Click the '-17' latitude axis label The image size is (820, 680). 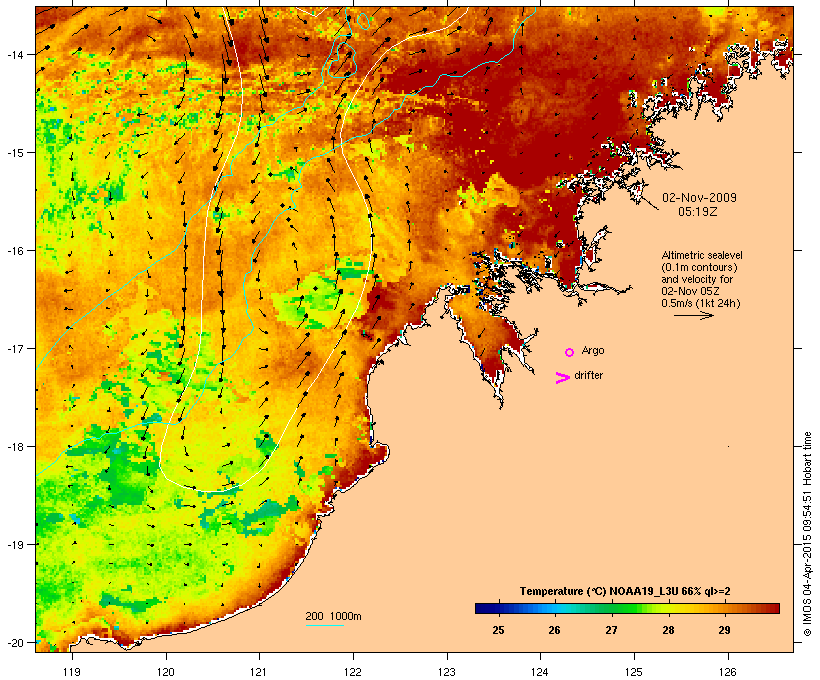coord(14,348)
